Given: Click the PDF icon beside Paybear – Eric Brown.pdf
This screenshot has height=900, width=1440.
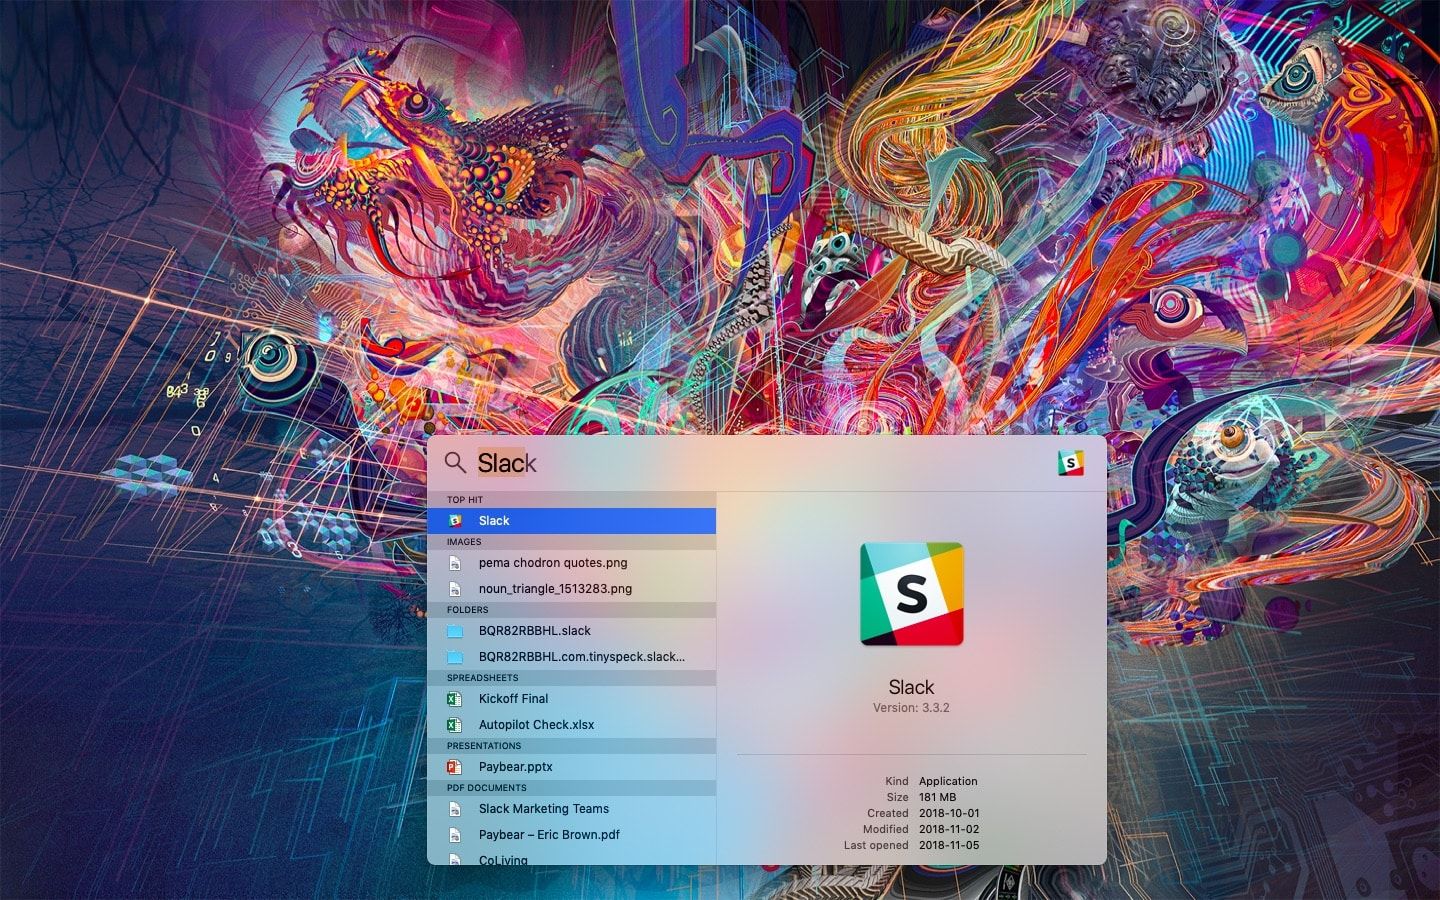Looking at the screenshot, I should 454,835.
